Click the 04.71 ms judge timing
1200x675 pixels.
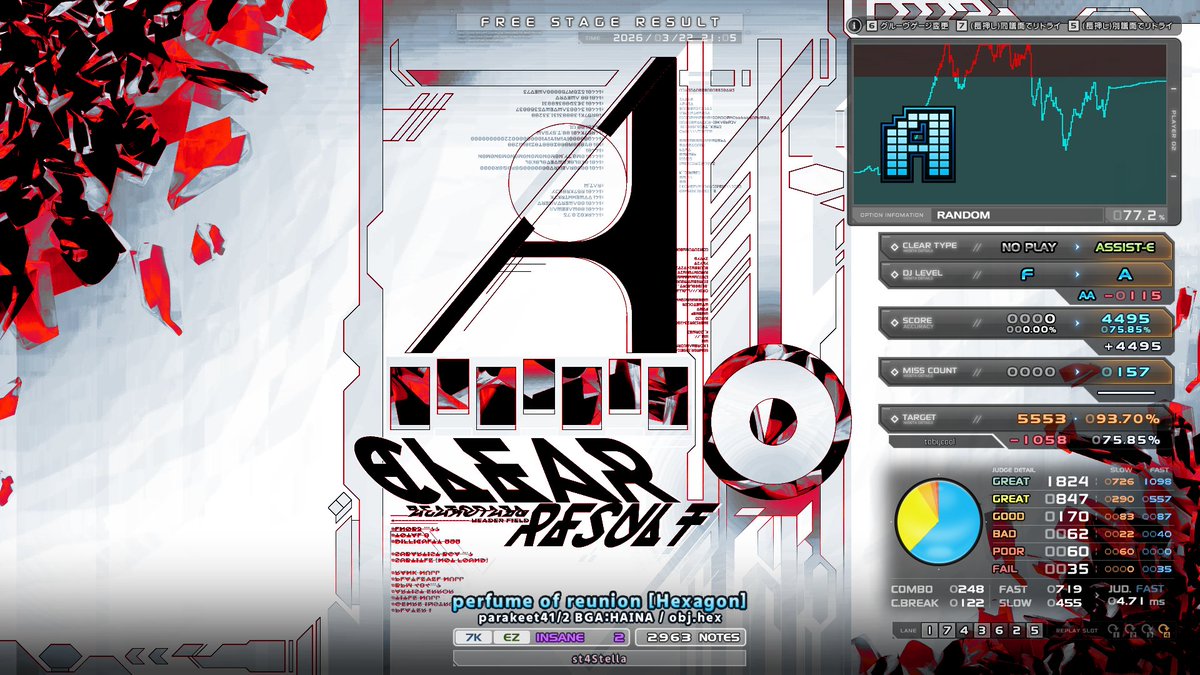click(1137, 601)
